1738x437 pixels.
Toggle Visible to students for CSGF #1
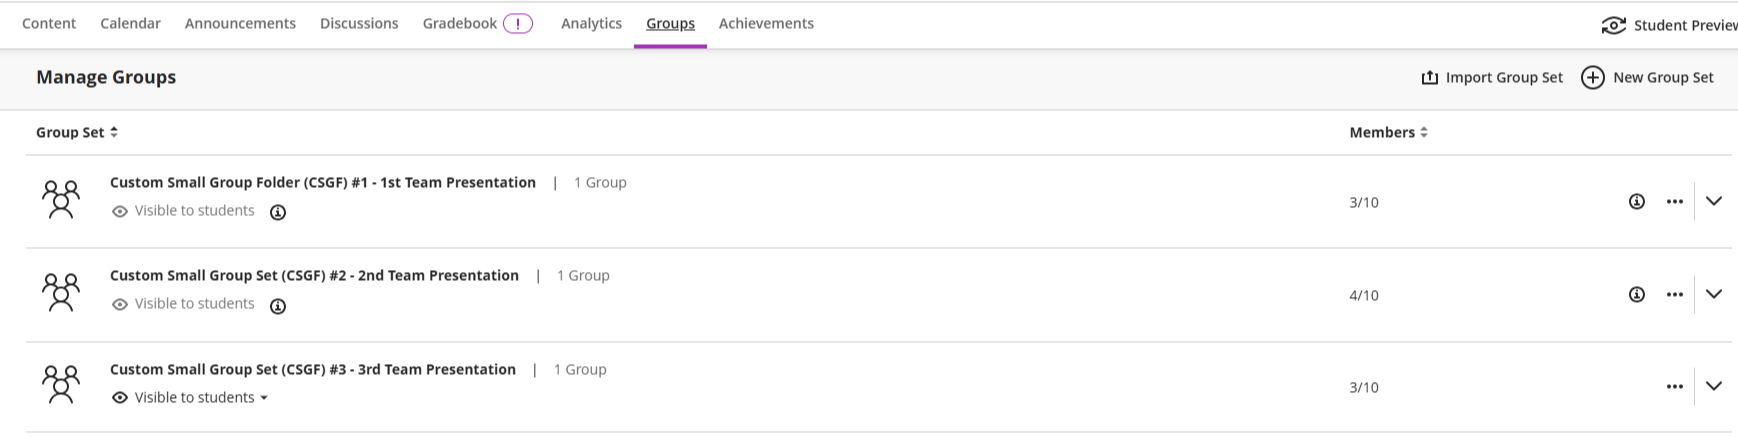[x=184, y=211]
